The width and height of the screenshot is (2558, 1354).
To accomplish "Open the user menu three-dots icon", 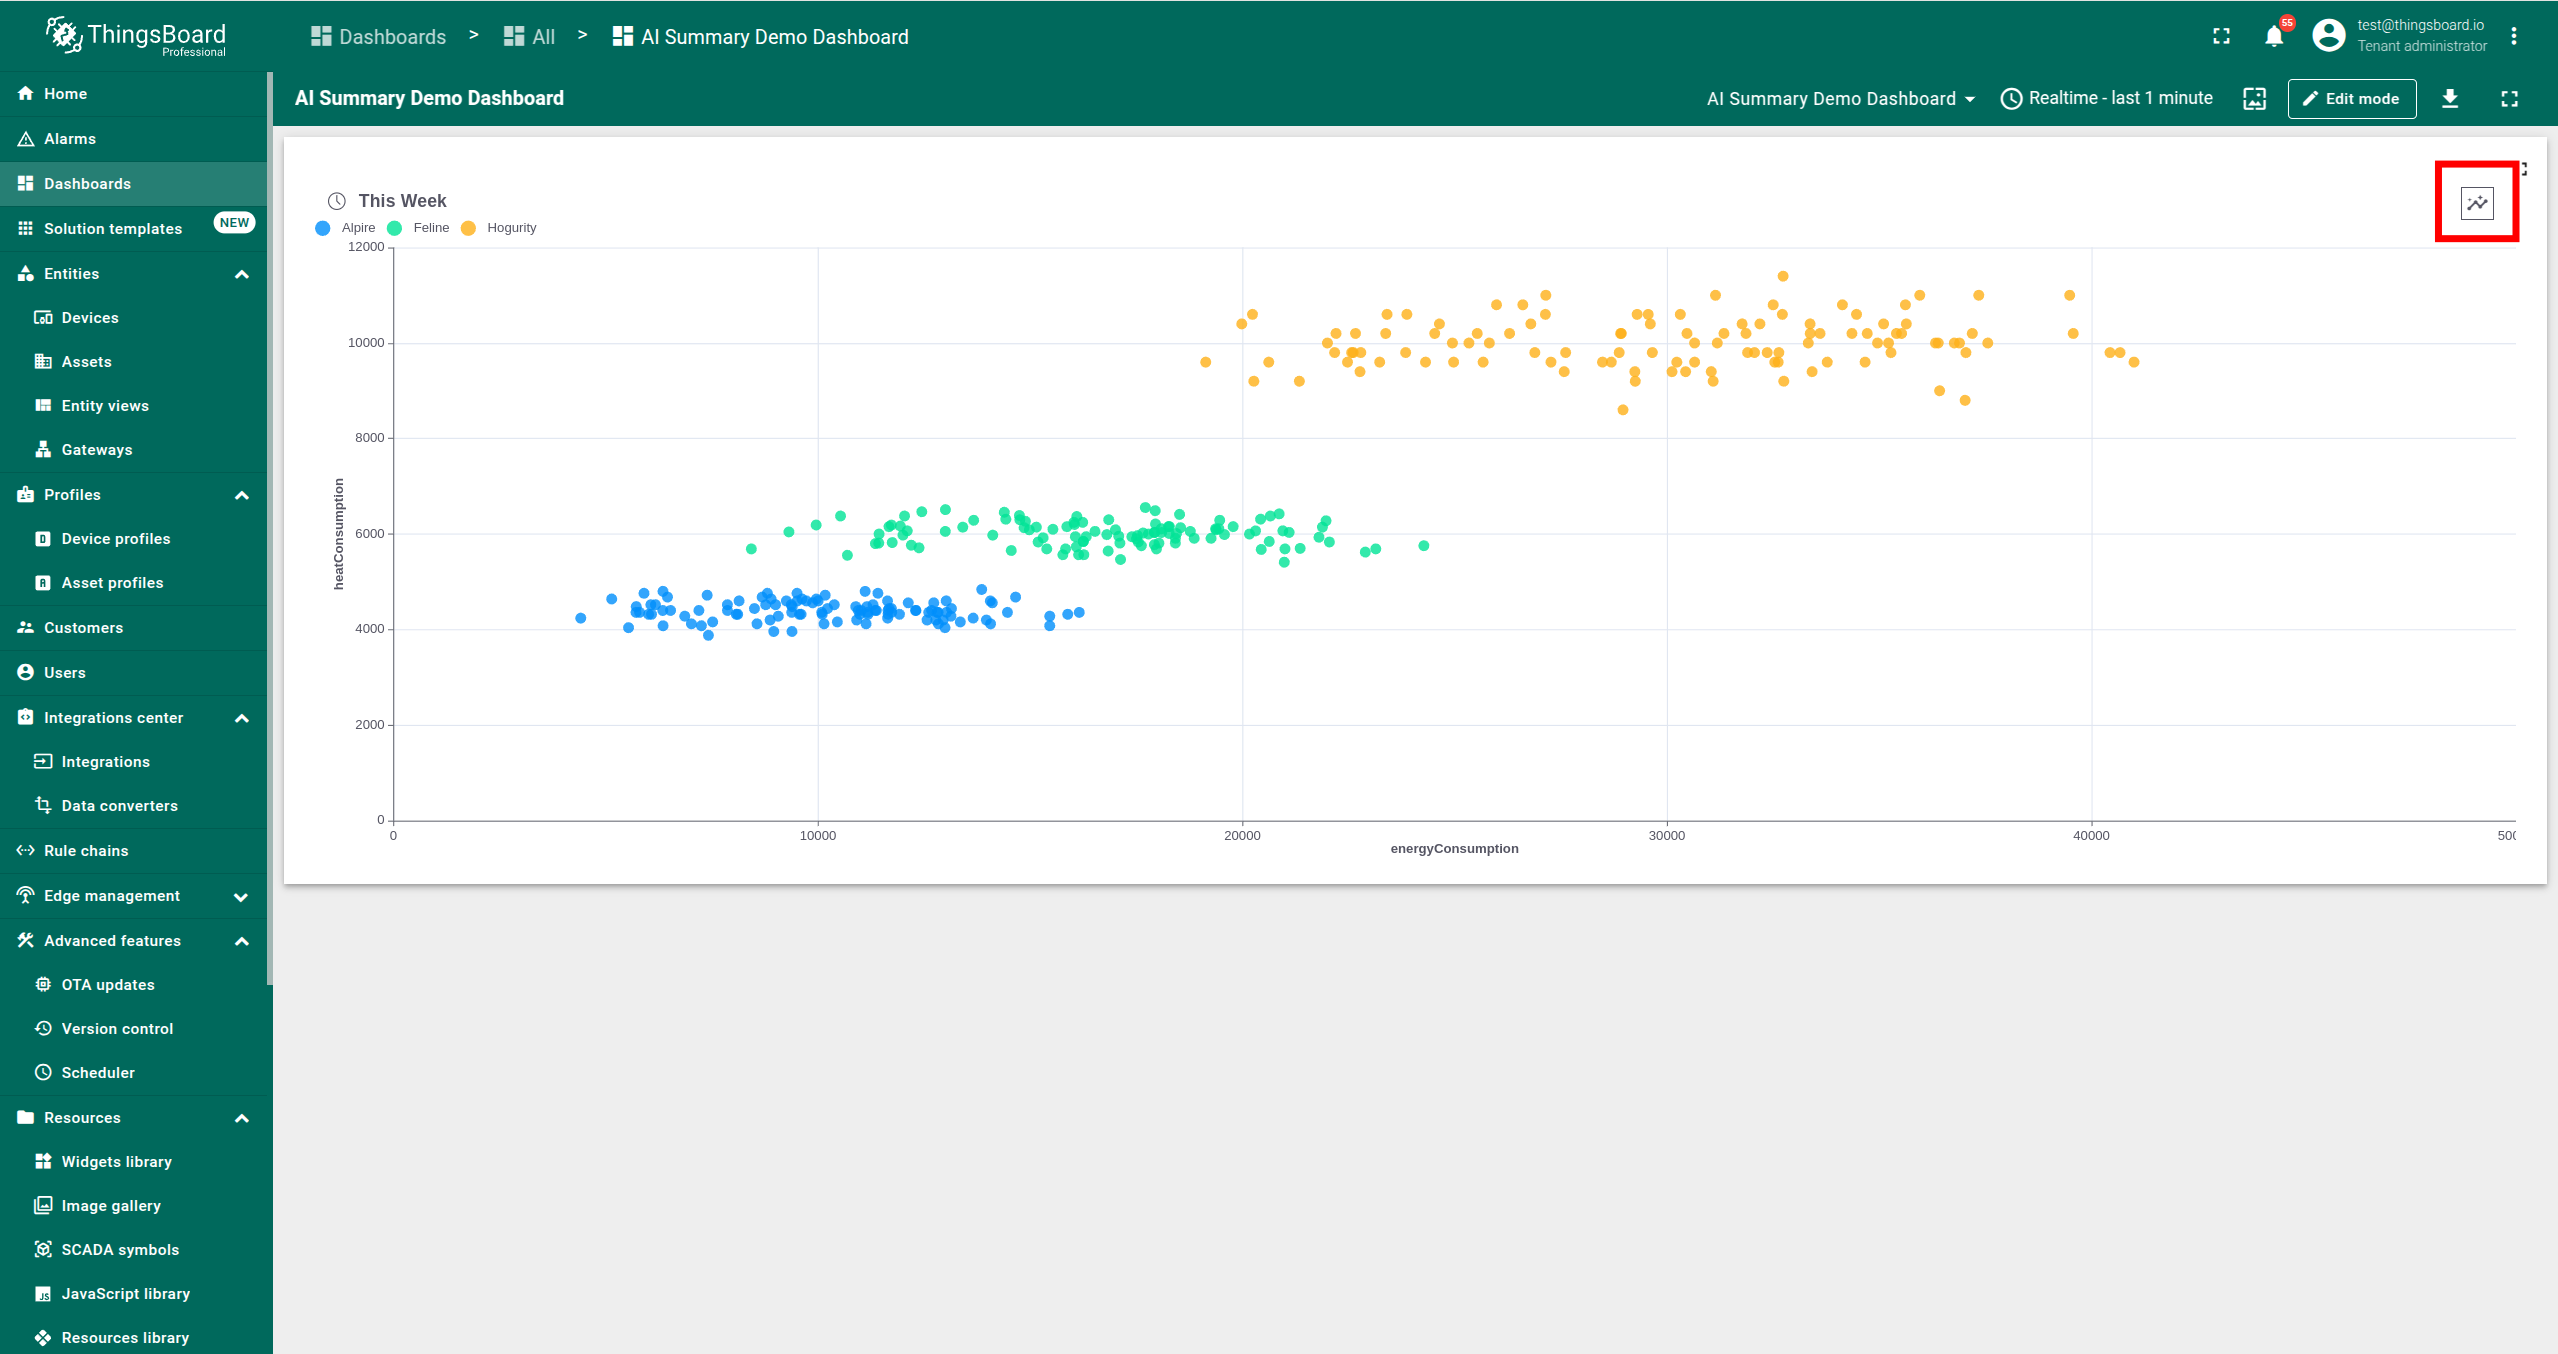I will (x=2513, y=37).
